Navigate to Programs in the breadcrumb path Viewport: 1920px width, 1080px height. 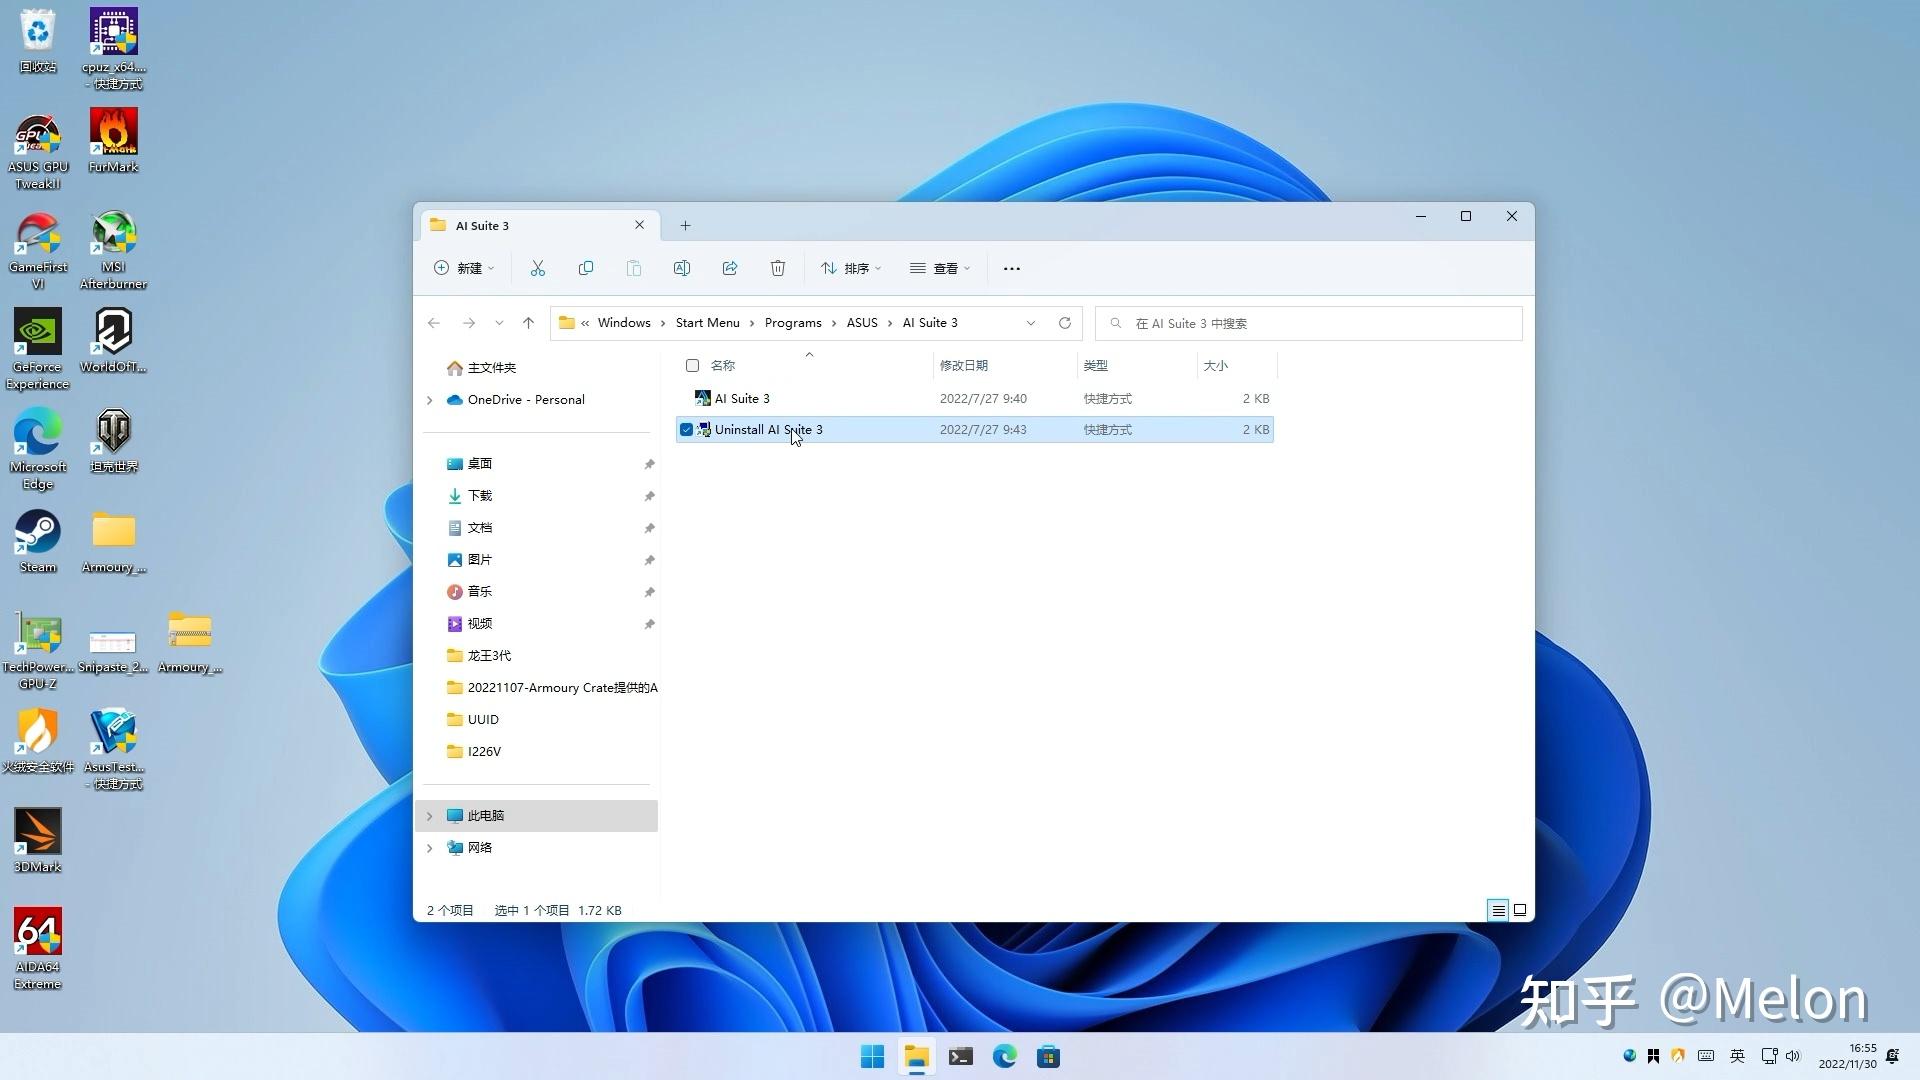(793, 323)
